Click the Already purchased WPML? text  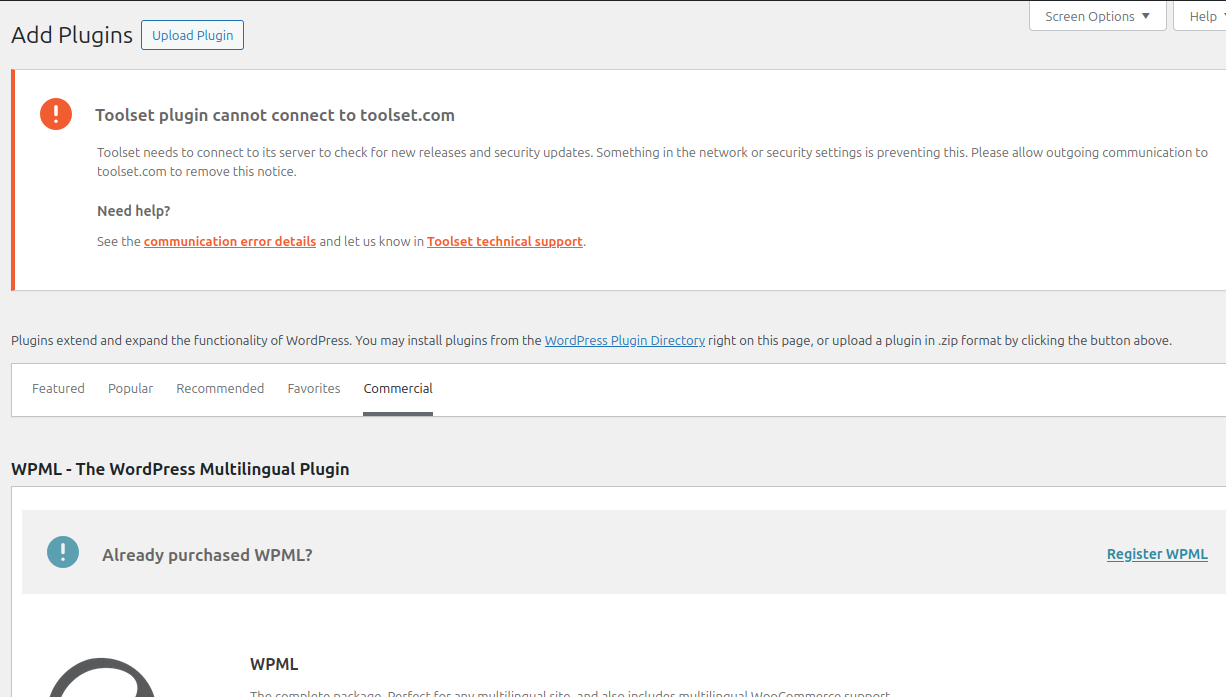pos(207,555)
